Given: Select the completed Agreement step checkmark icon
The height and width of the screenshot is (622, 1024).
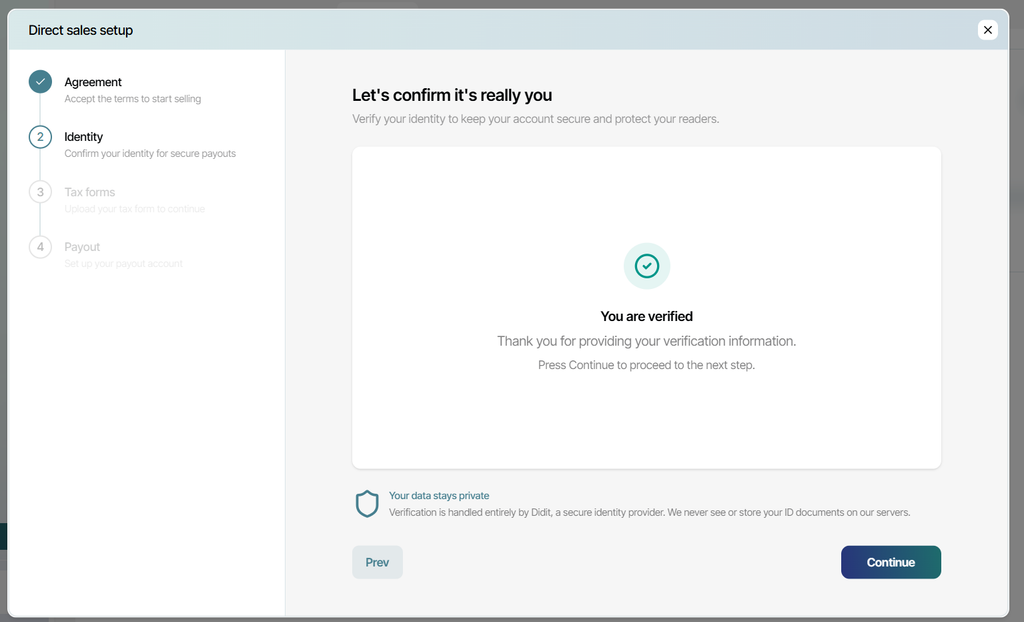Looking at the screenshot, I should [x=40, y=82].
